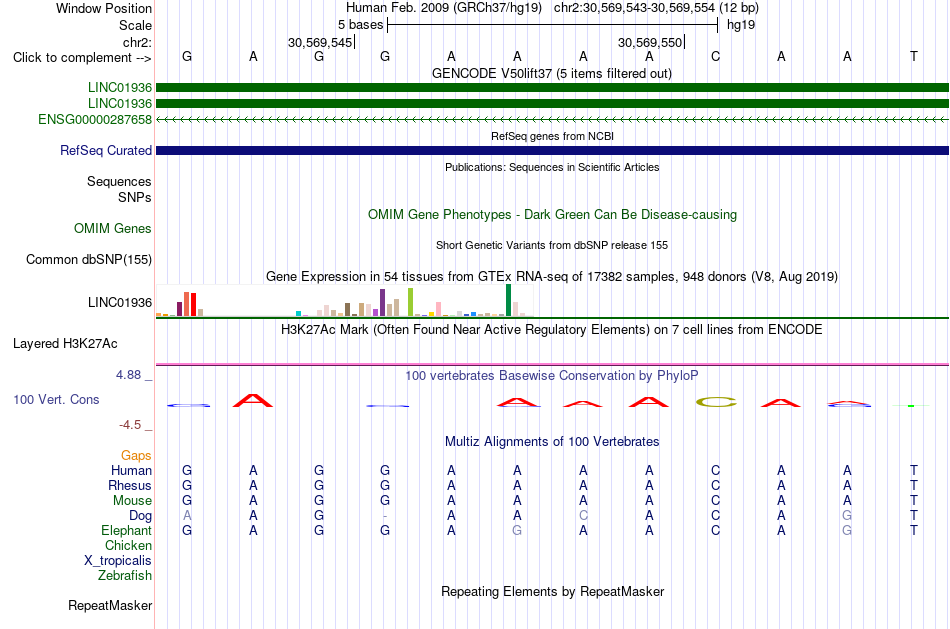This screenshot has height=629, width=950.
Task: Click the Zebrafish species label
Action: click(x=124, y=576)
